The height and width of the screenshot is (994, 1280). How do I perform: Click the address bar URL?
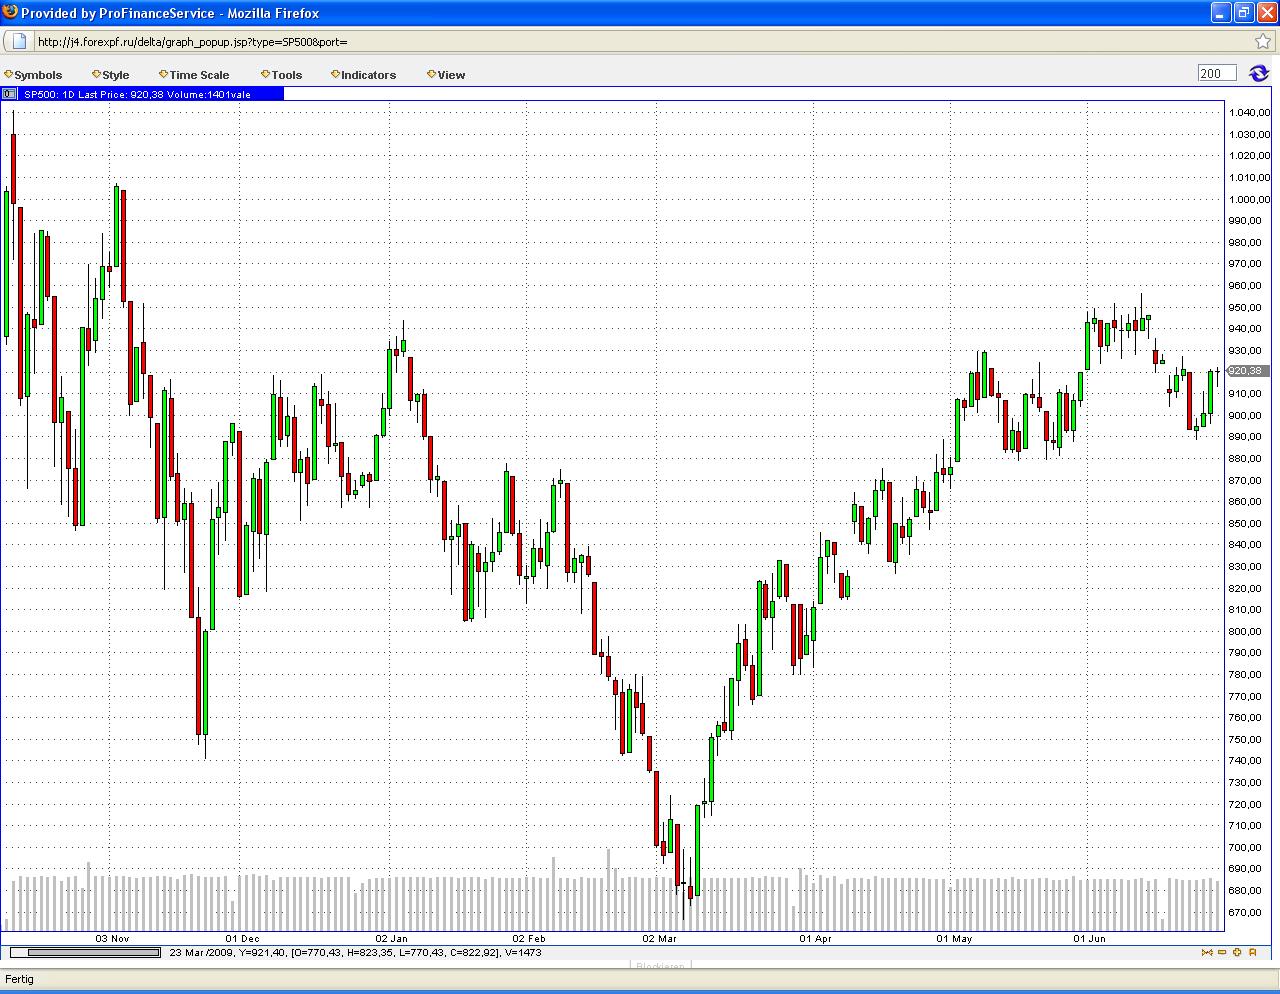[x=193, y=42]
